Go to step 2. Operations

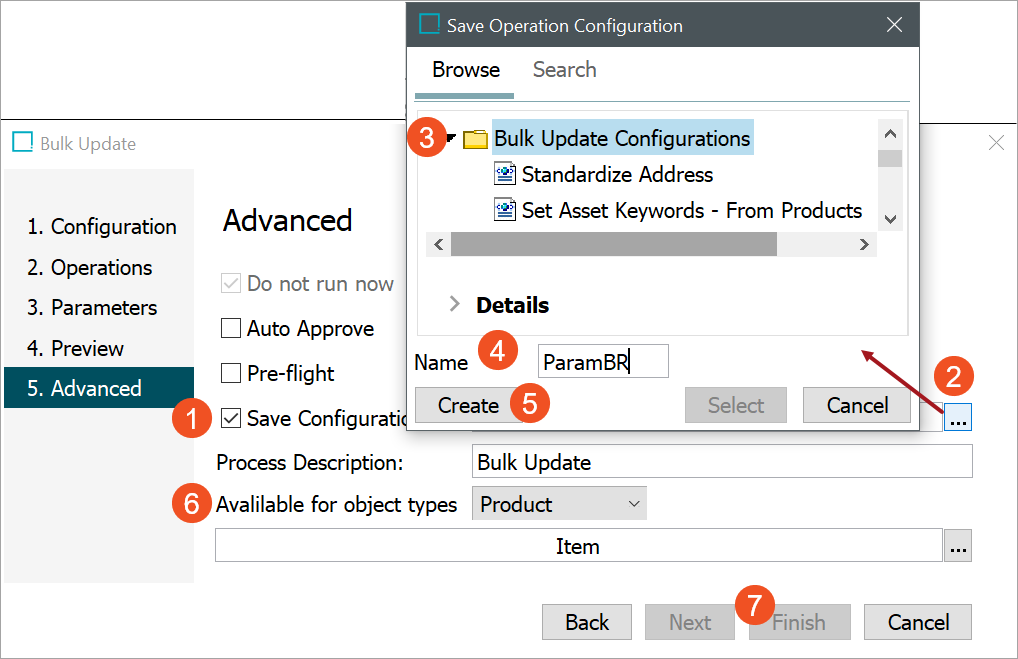point(90,267)
